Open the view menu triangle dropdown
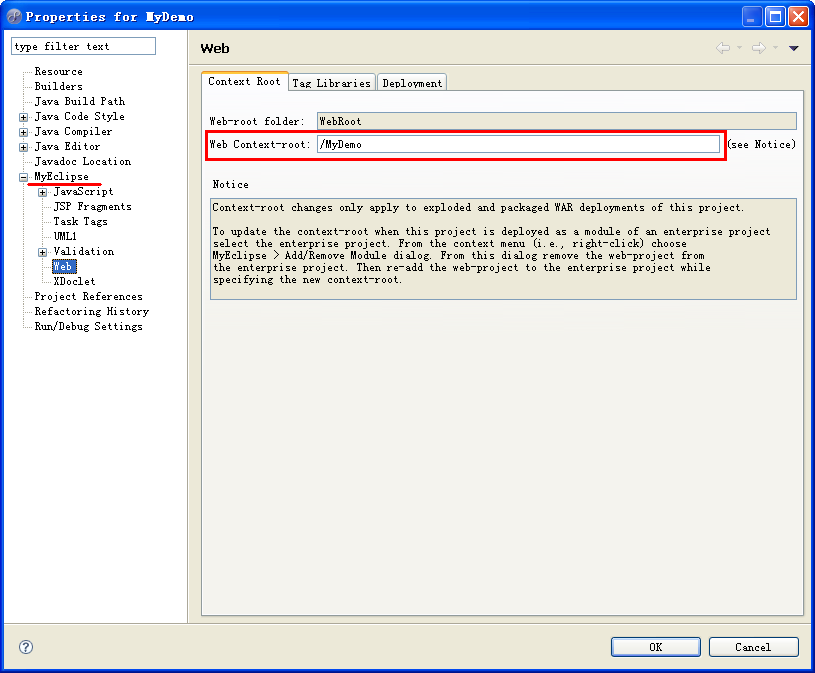This screenshot has width=815, height=673. [x=793, y=48]
